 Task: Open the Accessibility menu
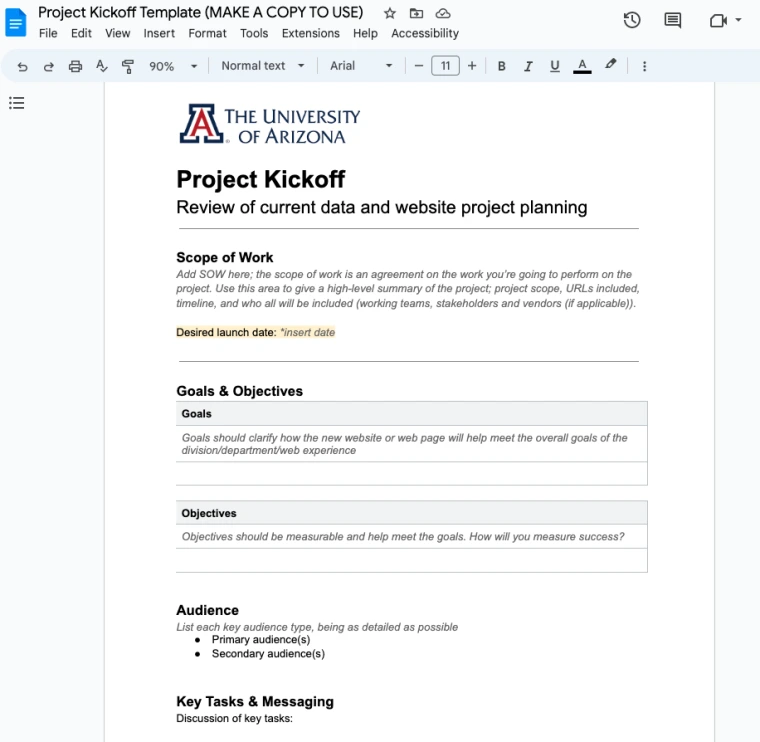(x=425, y=33)
